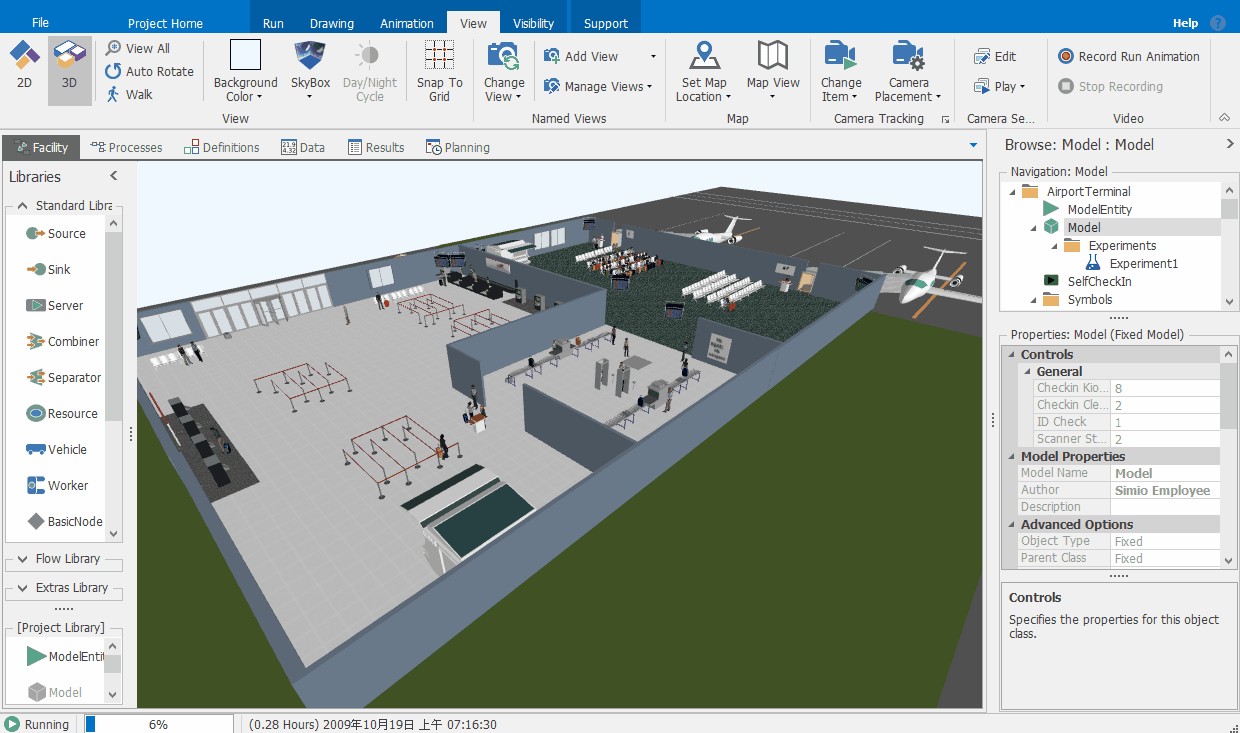Screen dimensions: 1240x733
Task: Pick the Vehicle object from Standard Library
Action: point(67,450)
